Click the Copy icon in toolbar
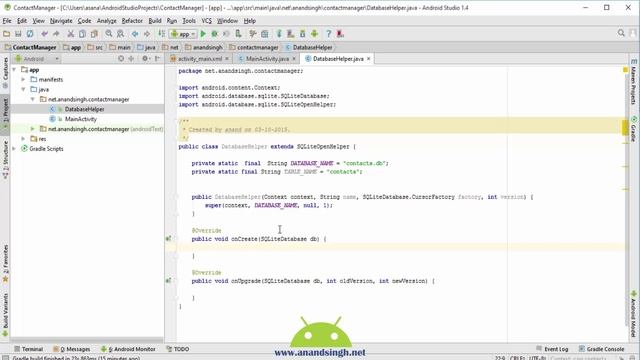The image size is (640, 360). click(x=82, y=34)
